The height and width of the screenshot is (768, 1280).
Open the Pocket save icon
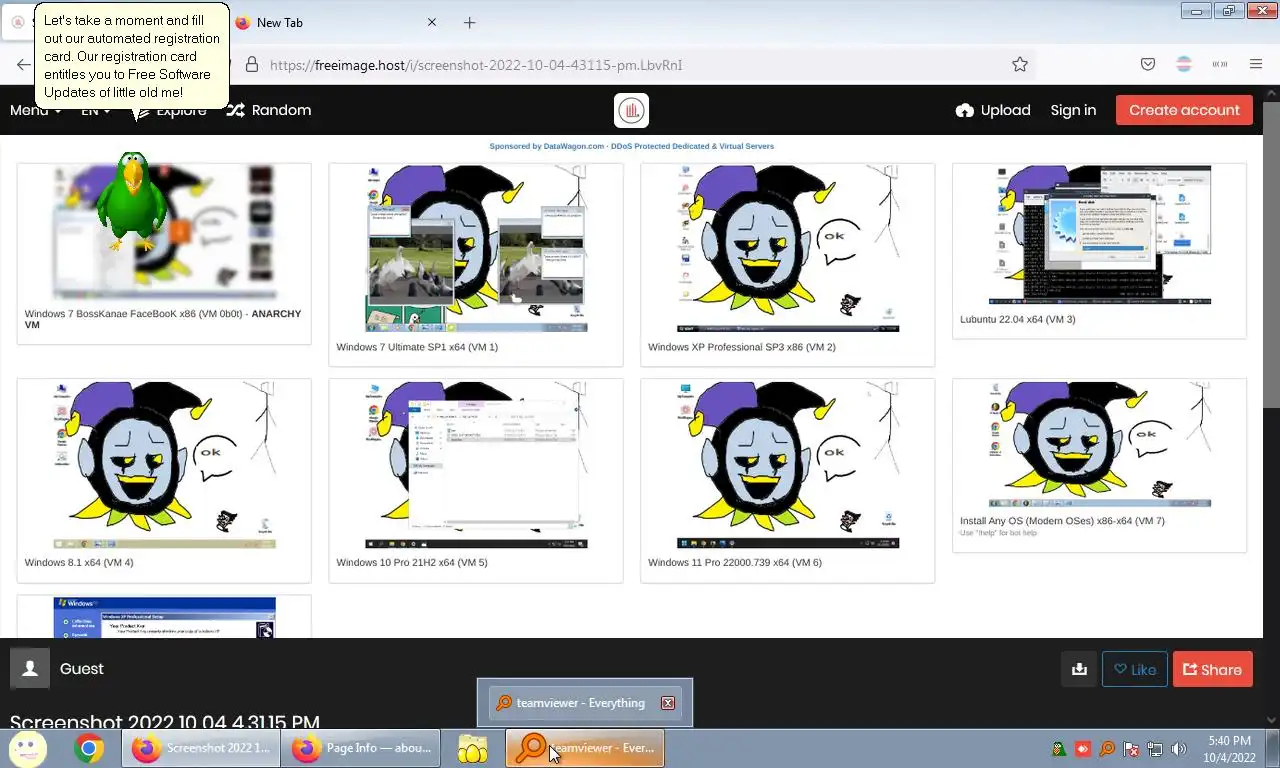point(1148,64)
